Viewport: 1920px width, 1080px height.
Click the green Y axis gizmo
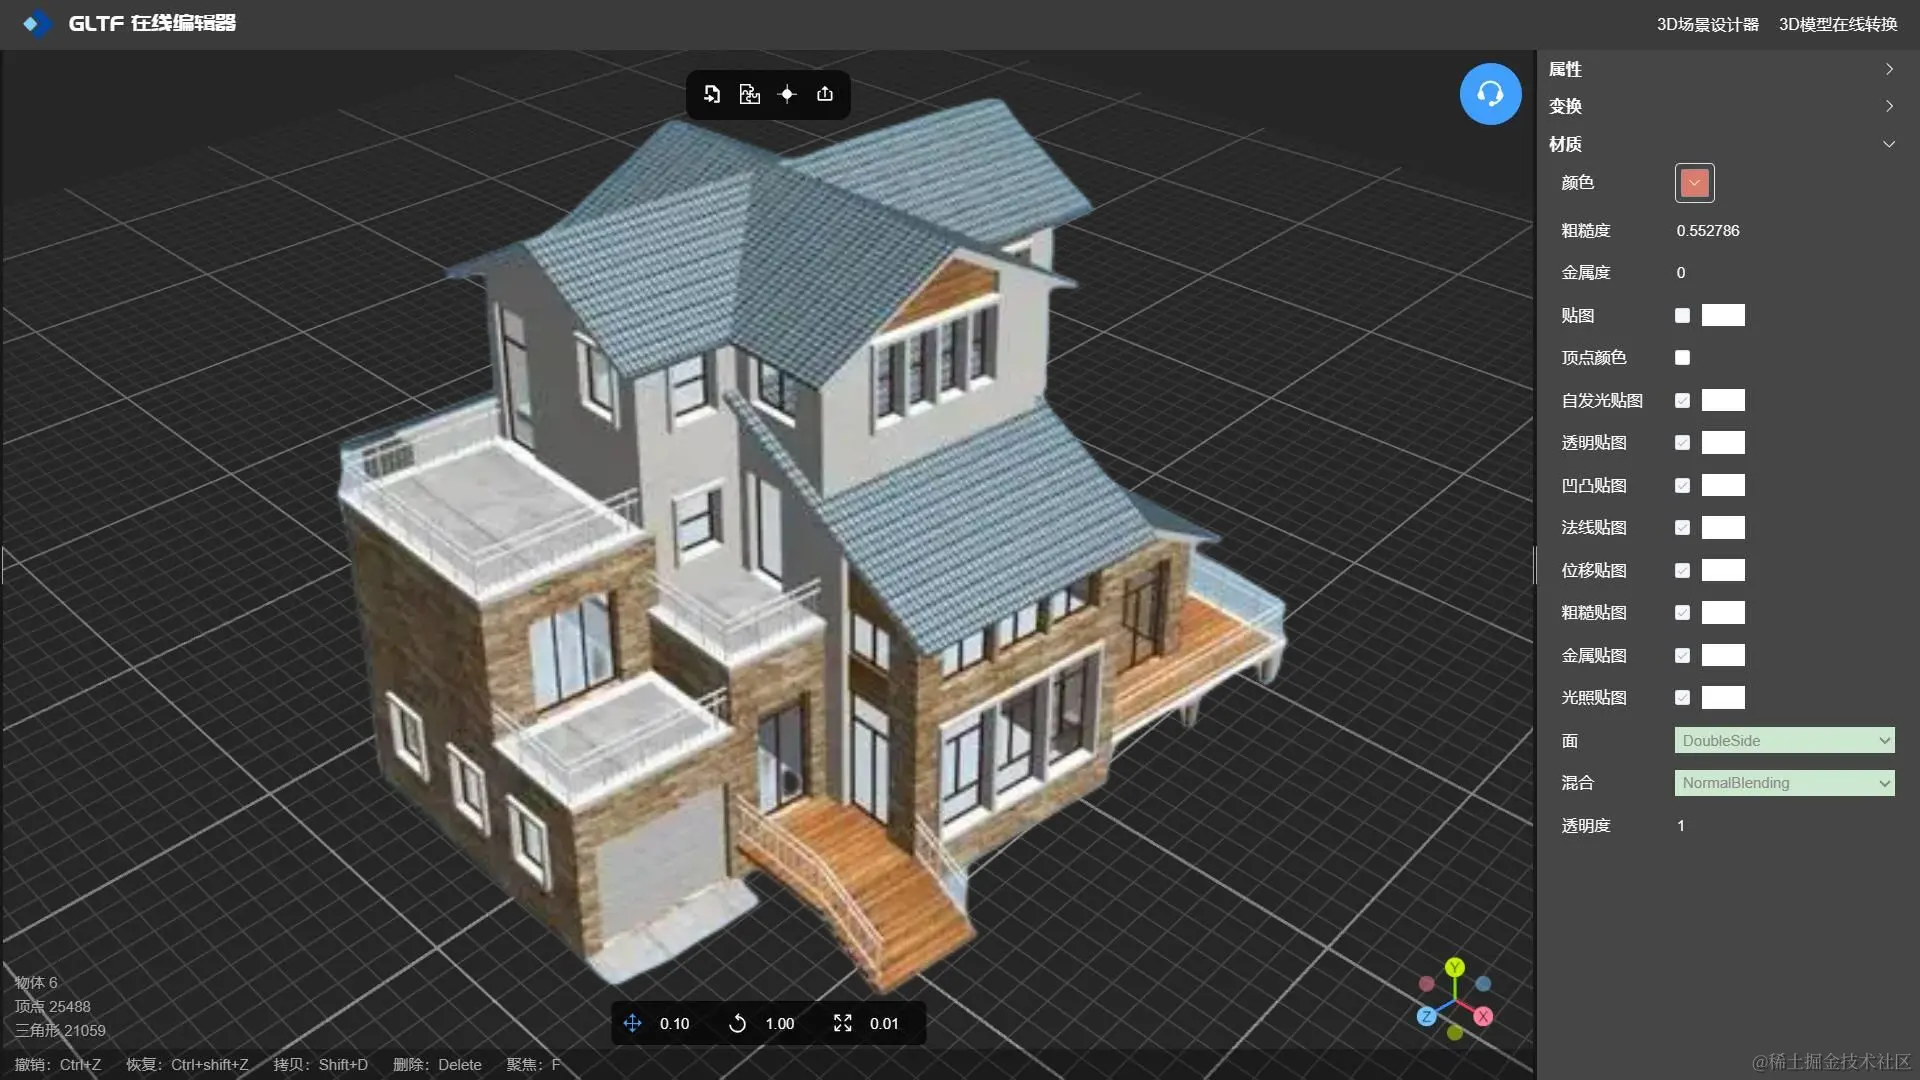pos(1455,967)
